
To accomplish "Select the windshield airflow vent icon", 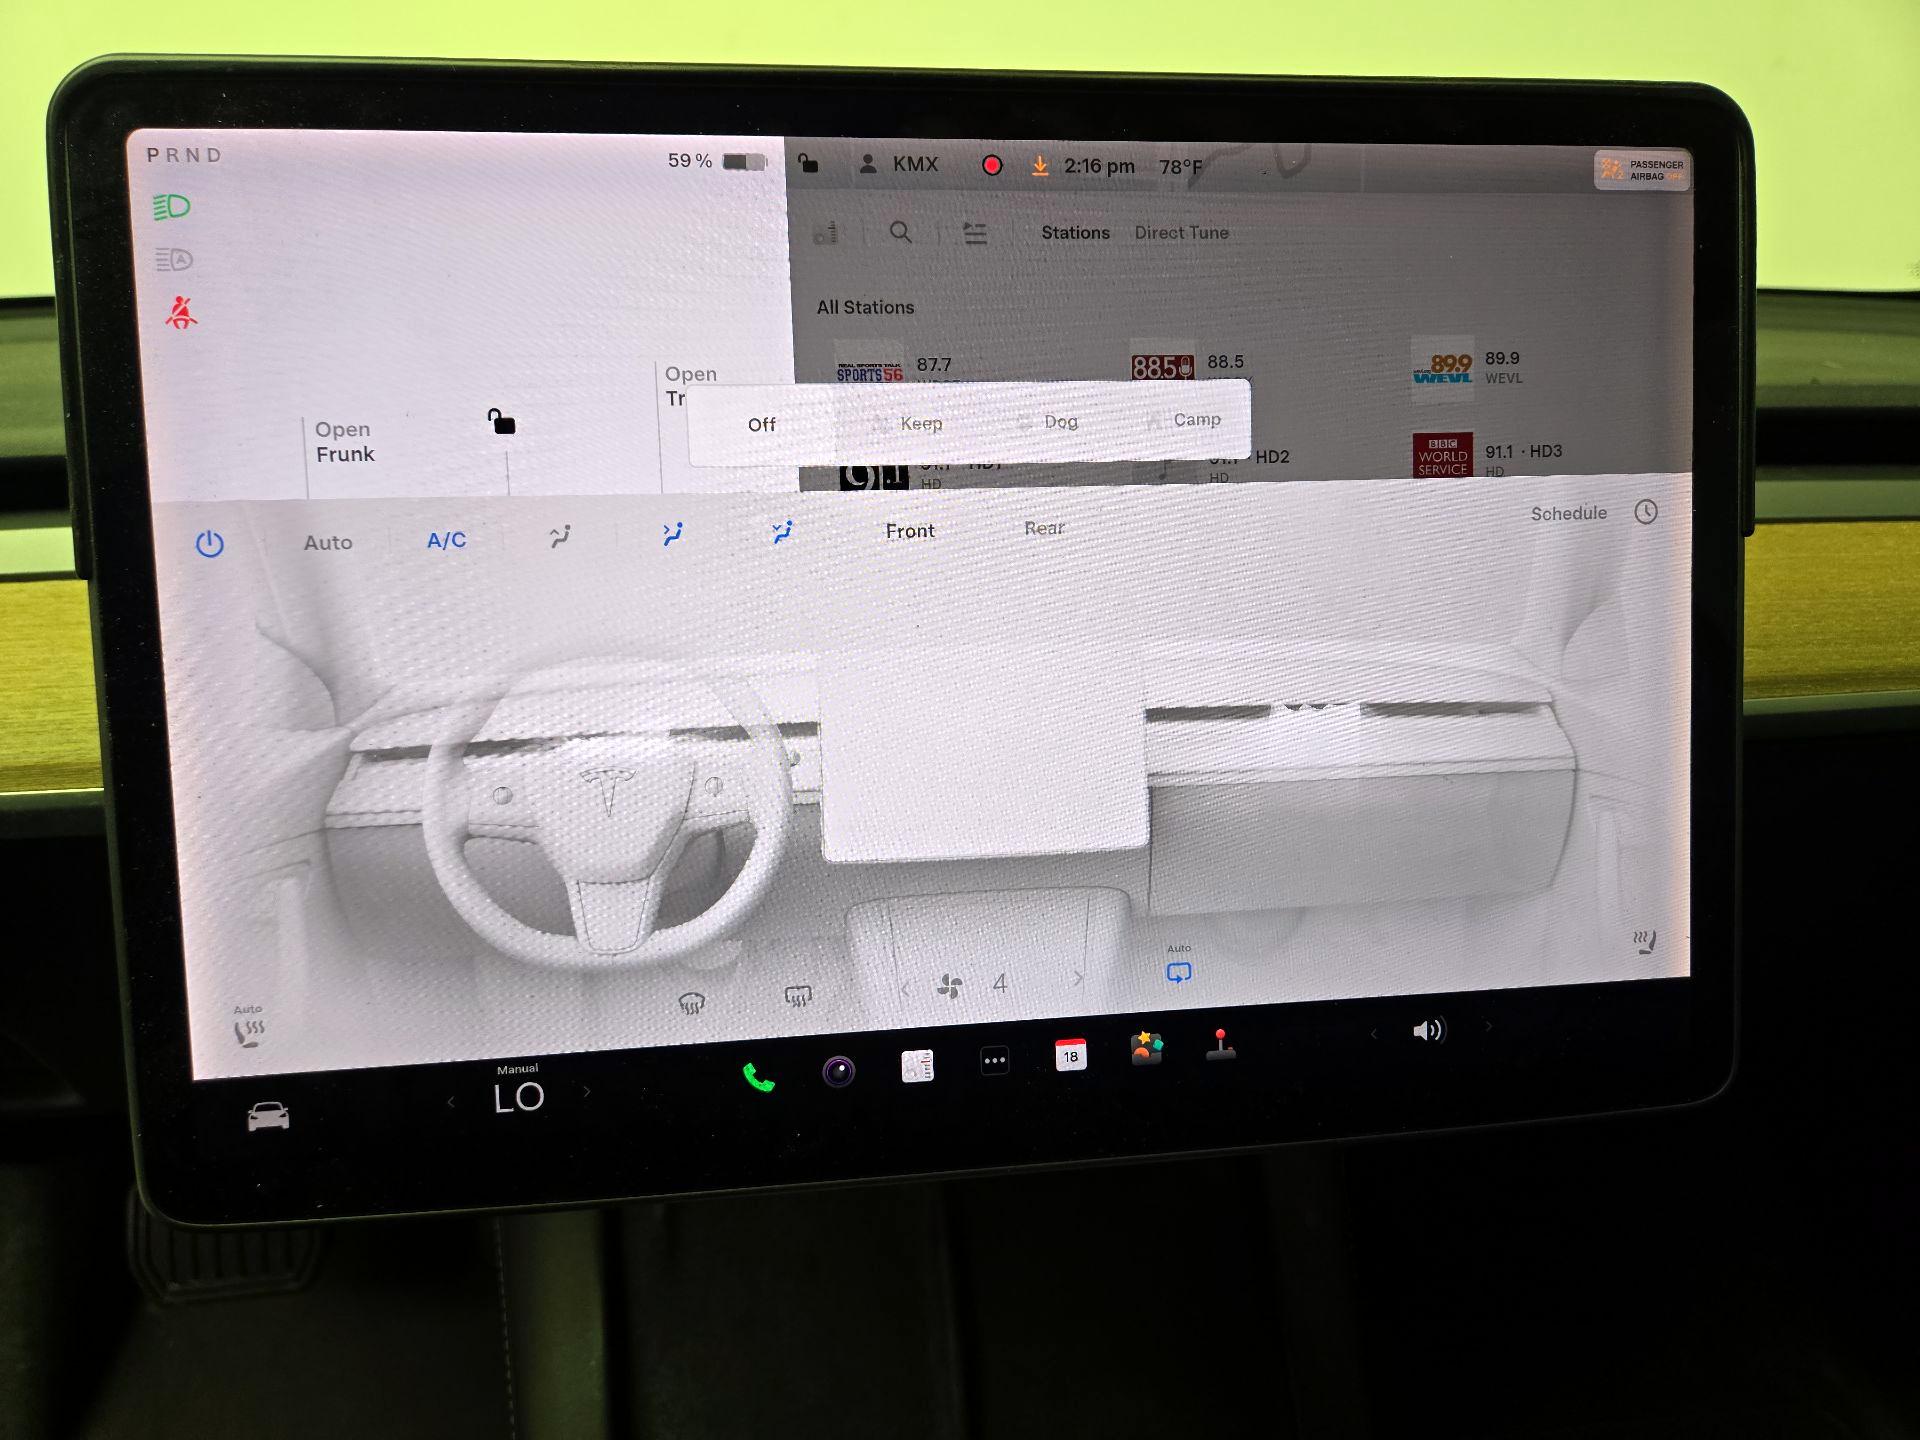I will [560, 537].
